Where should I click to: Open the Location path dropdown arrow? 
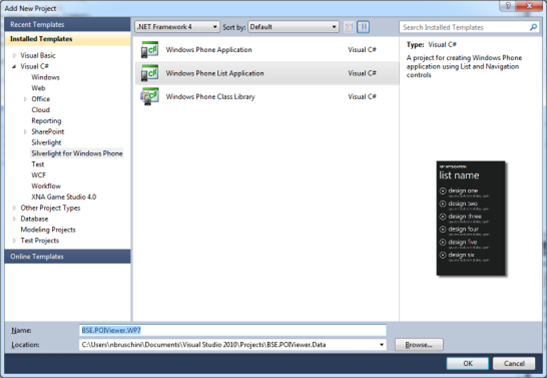382,345
